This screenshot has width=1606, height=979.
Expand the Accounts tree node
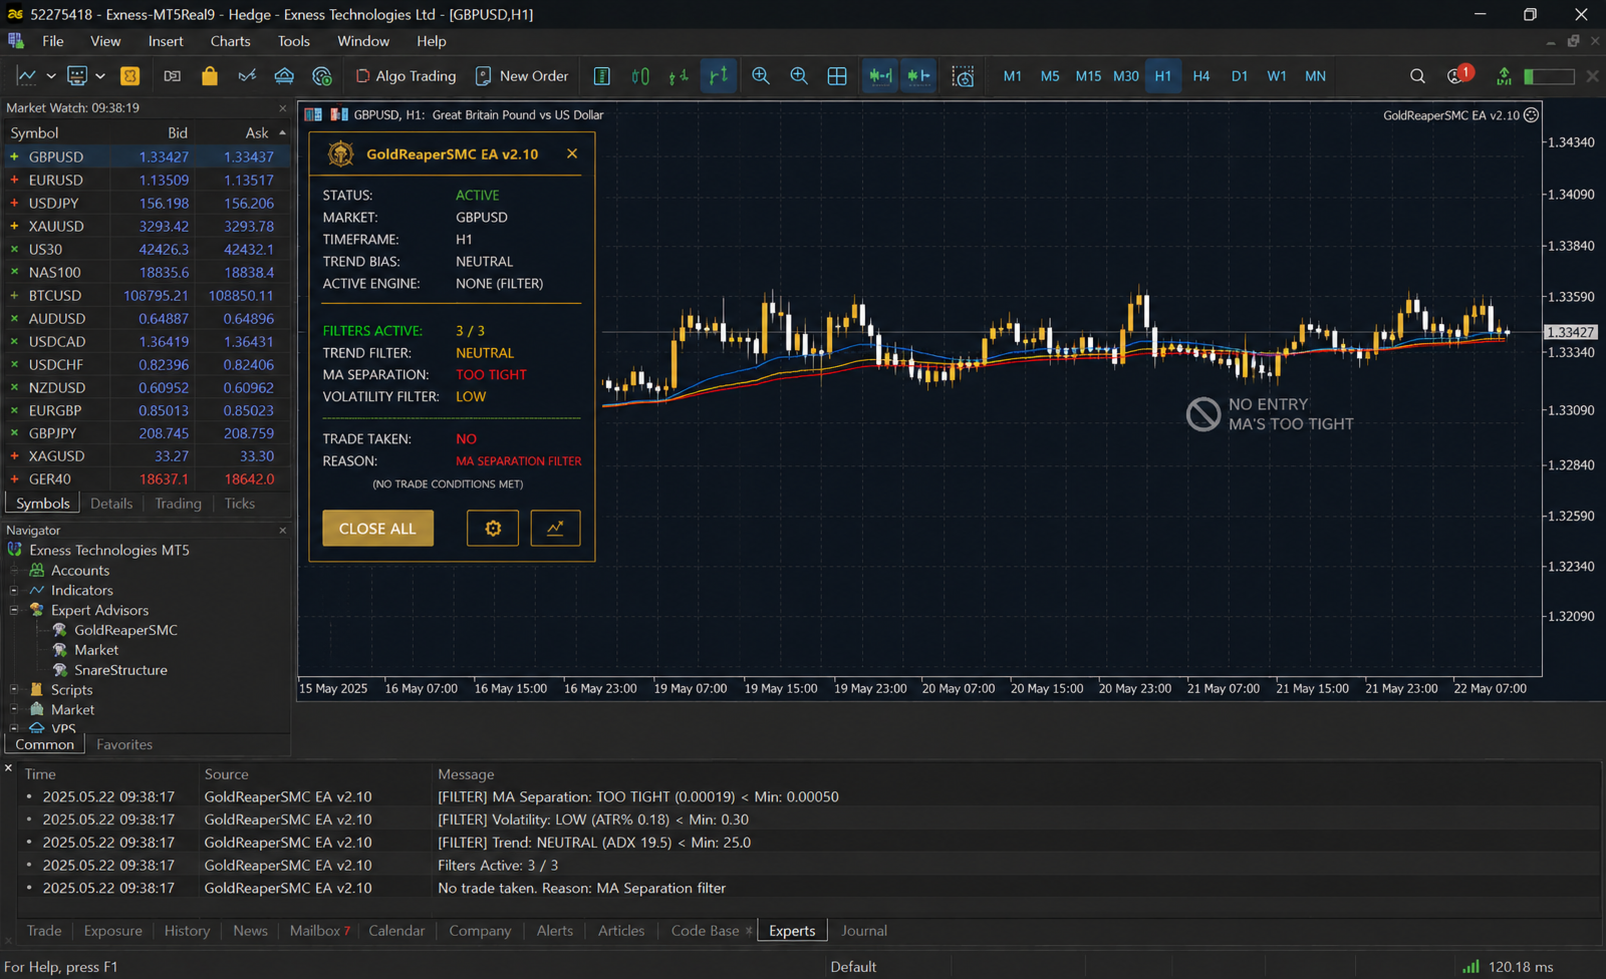pos(14,570)
